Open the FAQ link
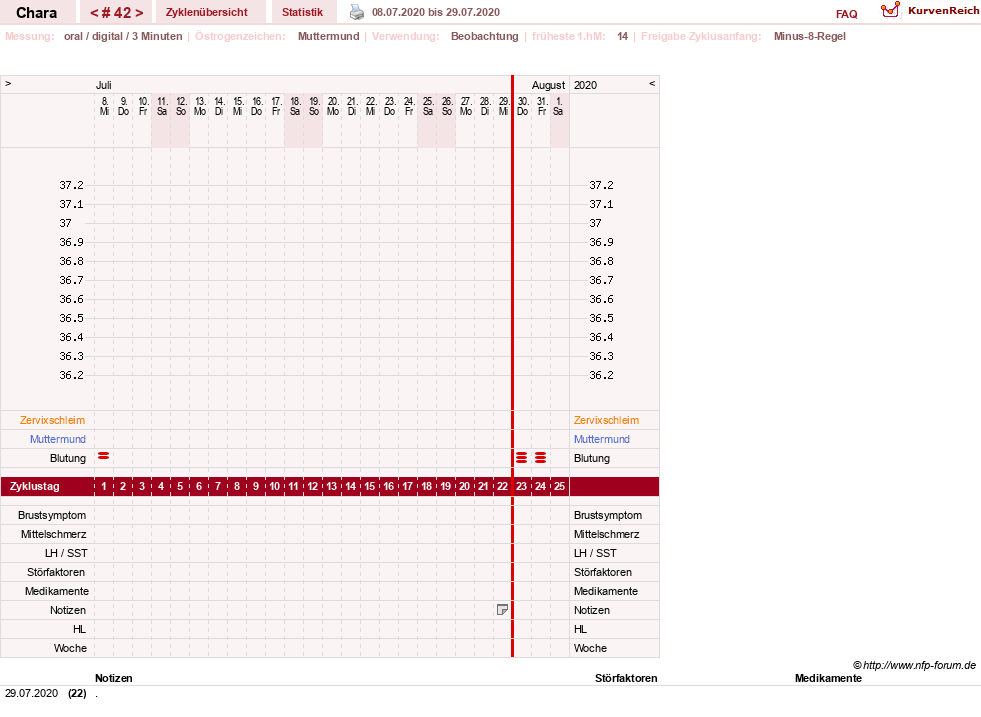This screenshot has width=981, height=717. [846, 14]
